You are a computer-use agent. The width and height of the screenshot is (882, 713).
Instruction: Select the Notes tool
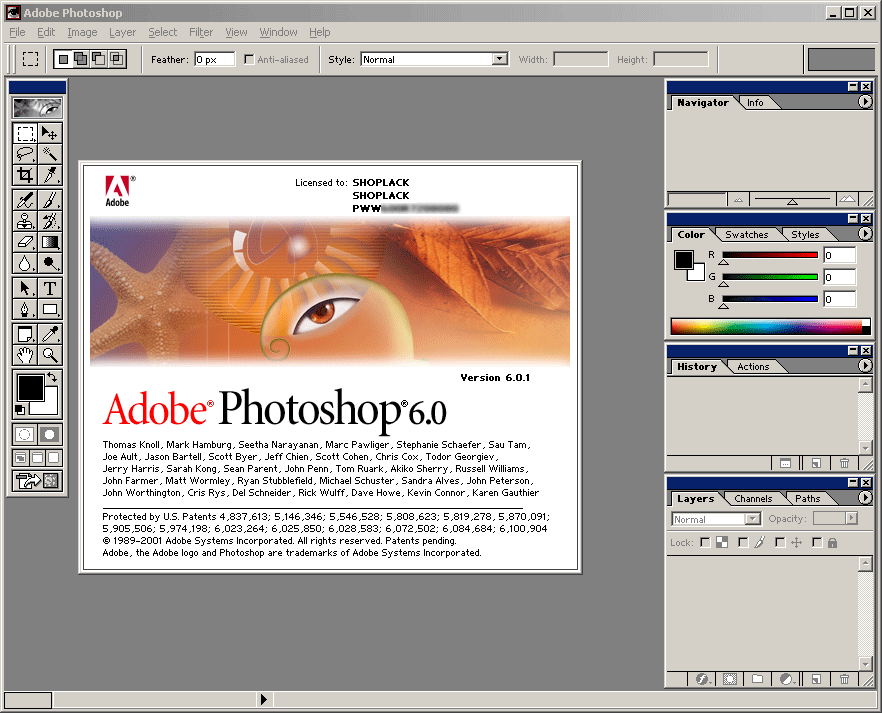(x=25, y=334)
